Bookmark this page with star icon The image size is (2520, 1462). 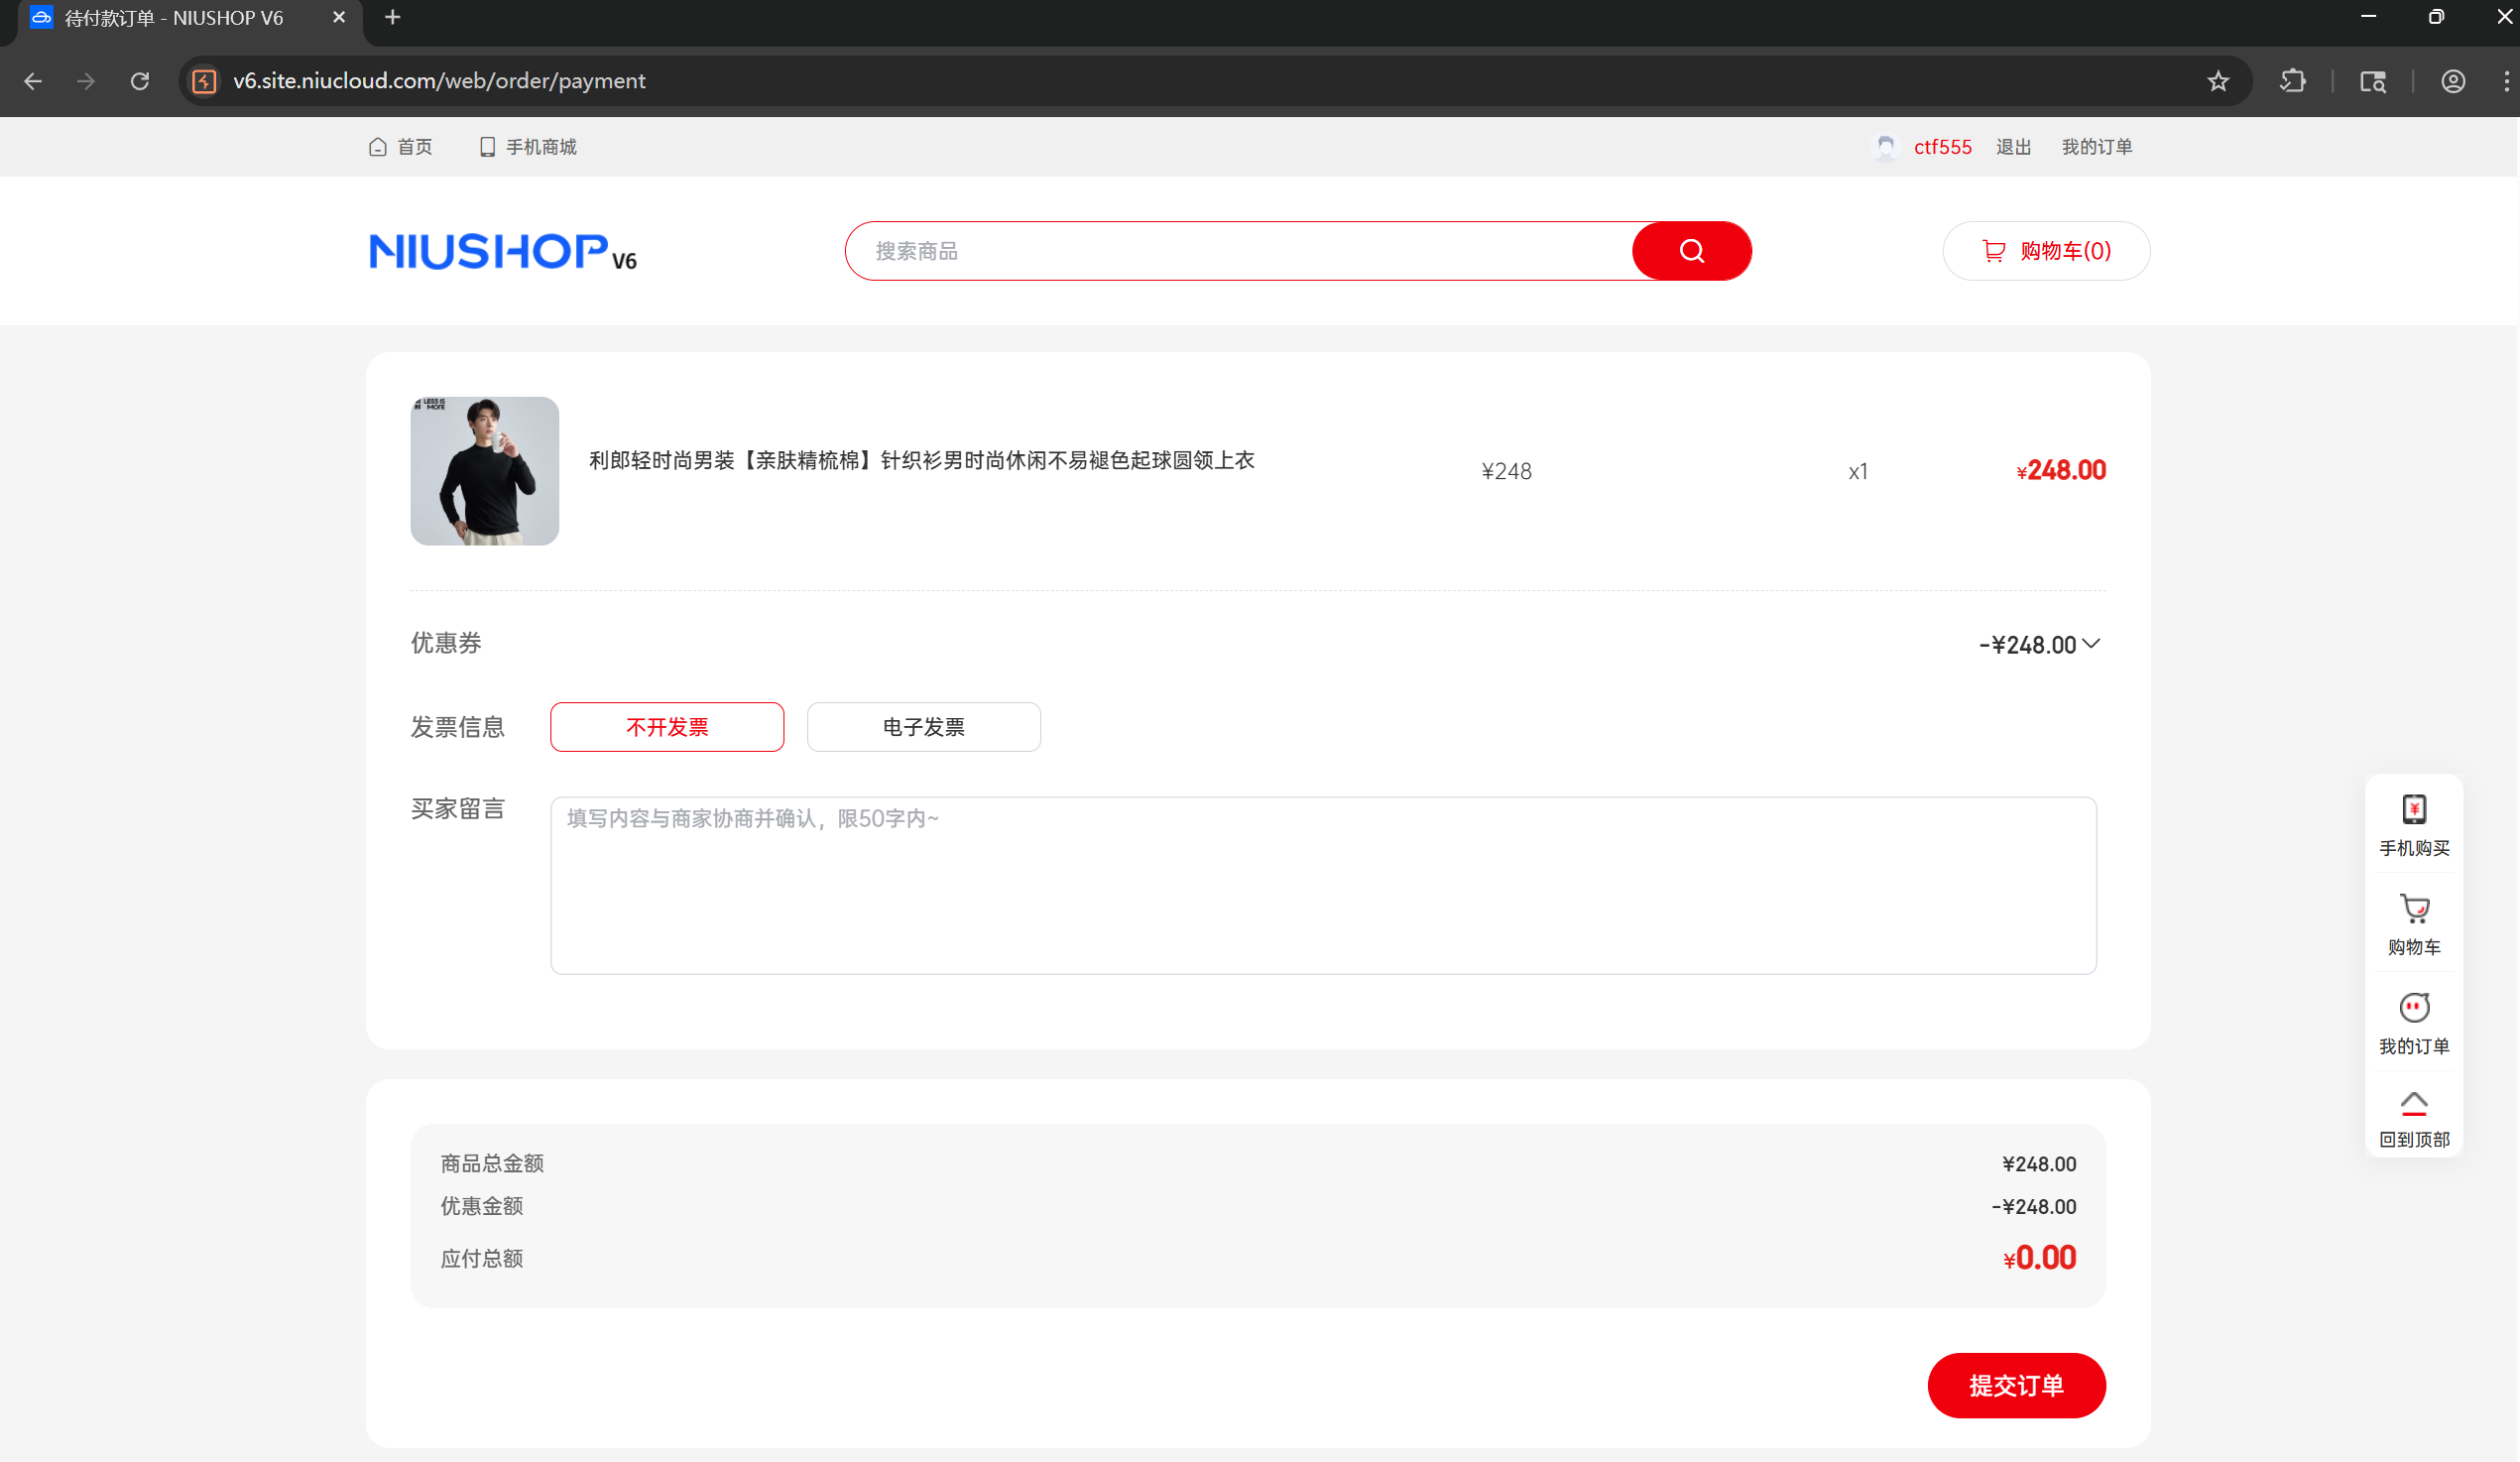pos(2218,81)
